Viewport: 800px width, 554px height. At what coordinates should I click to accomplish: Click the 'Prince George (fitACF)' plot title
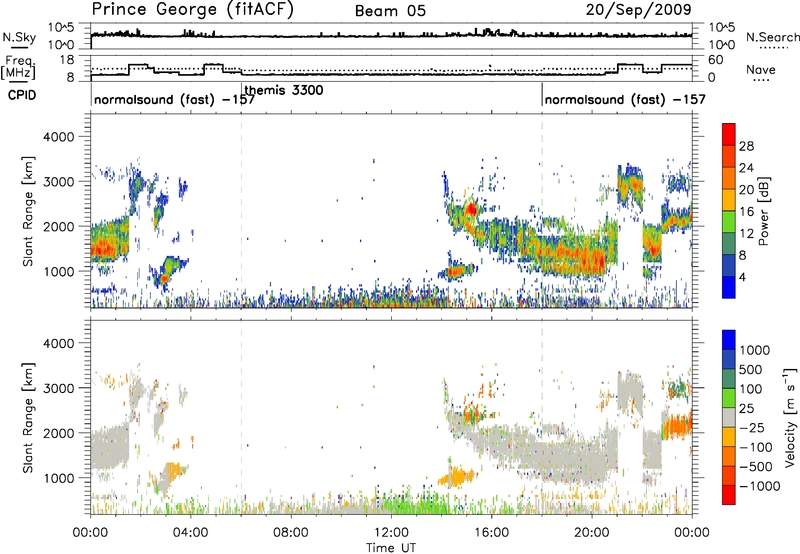click(193, 9)
